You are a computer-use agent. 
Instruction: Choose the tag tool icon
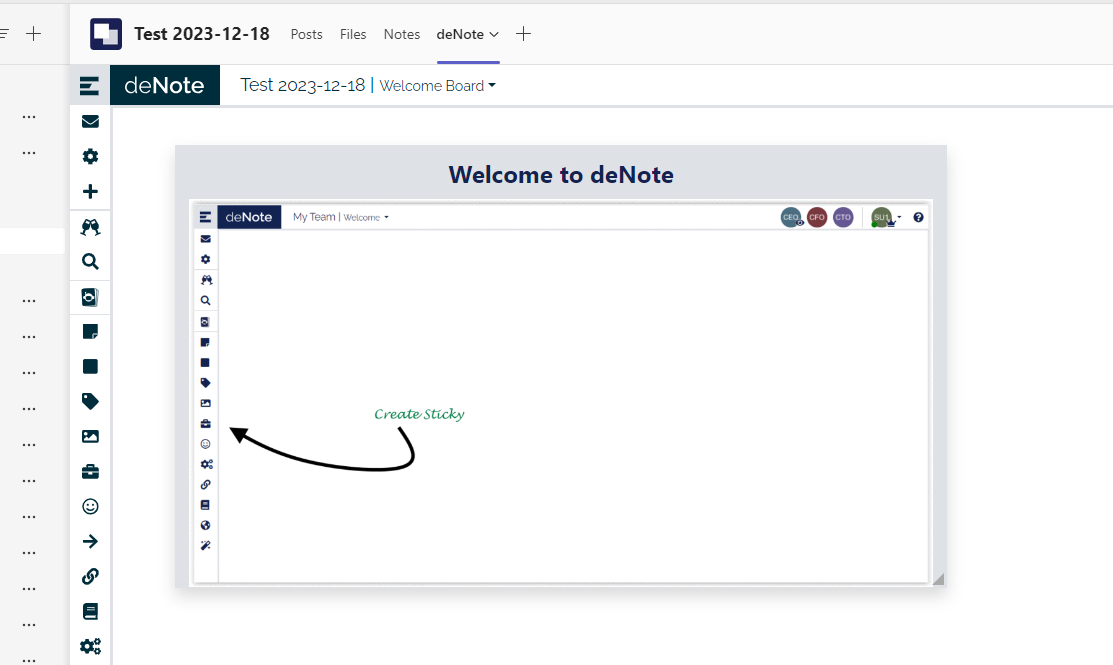point(90,402)
